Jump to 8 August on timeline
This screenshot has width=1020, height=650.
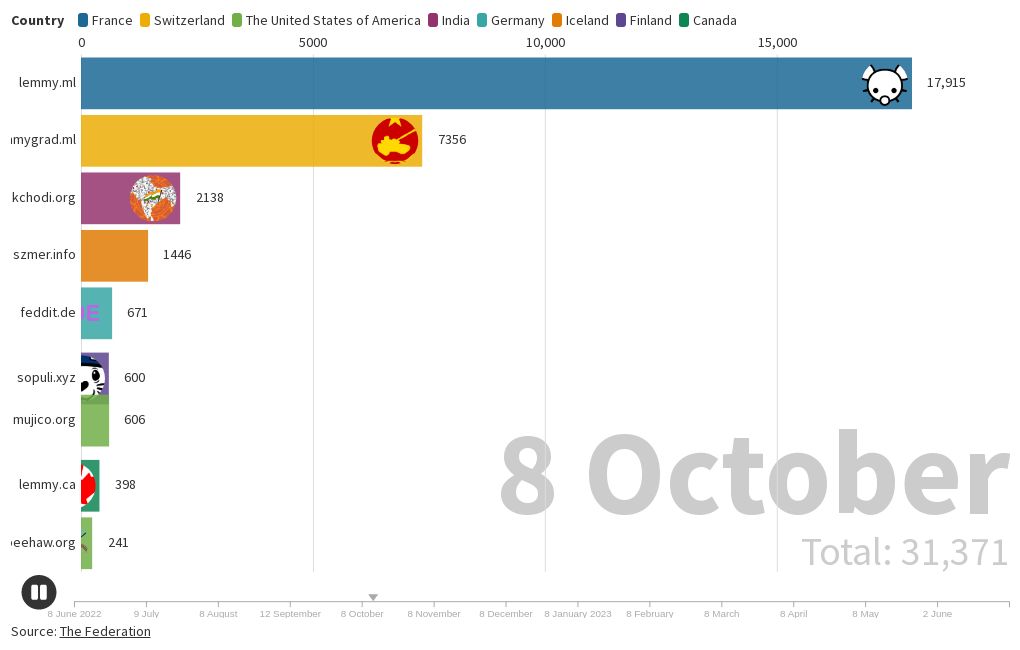[x=219, y=614]
